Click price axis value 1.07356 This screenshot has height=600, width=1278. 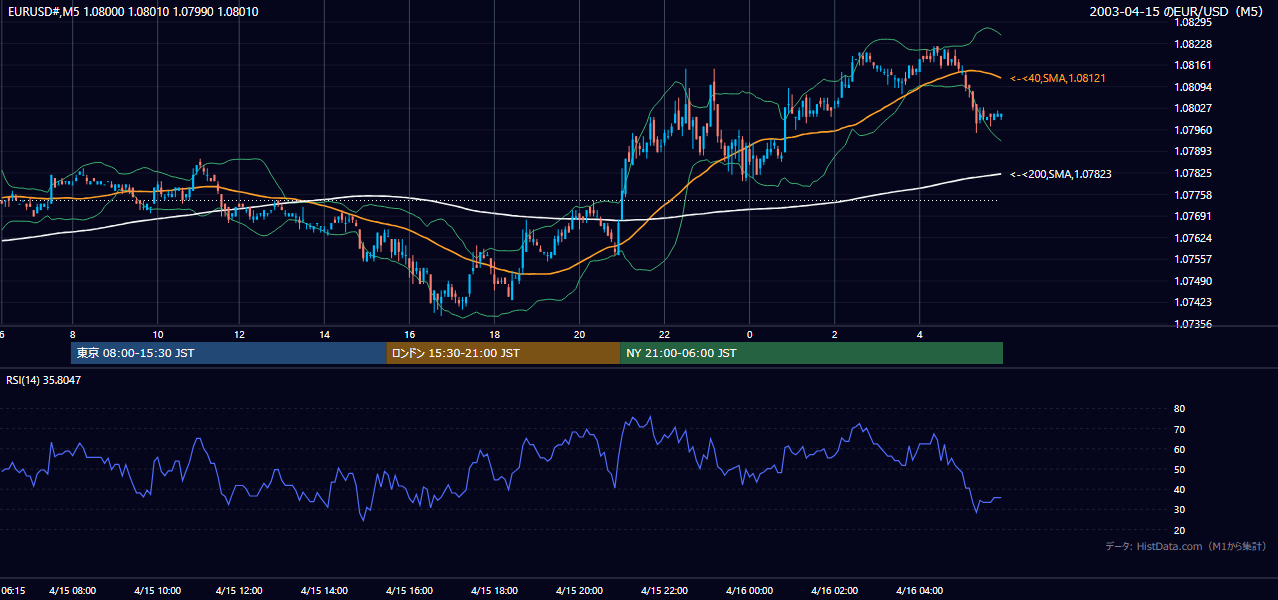point(1193,324)
